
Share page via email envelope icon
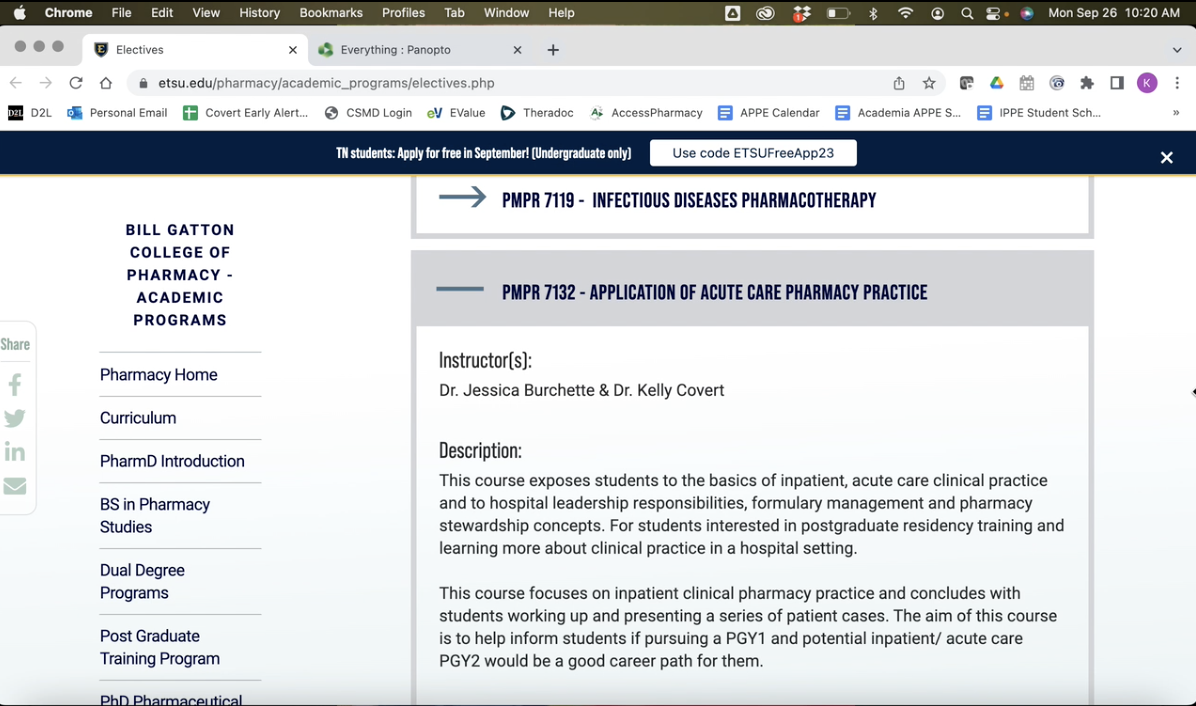[15, 486]
